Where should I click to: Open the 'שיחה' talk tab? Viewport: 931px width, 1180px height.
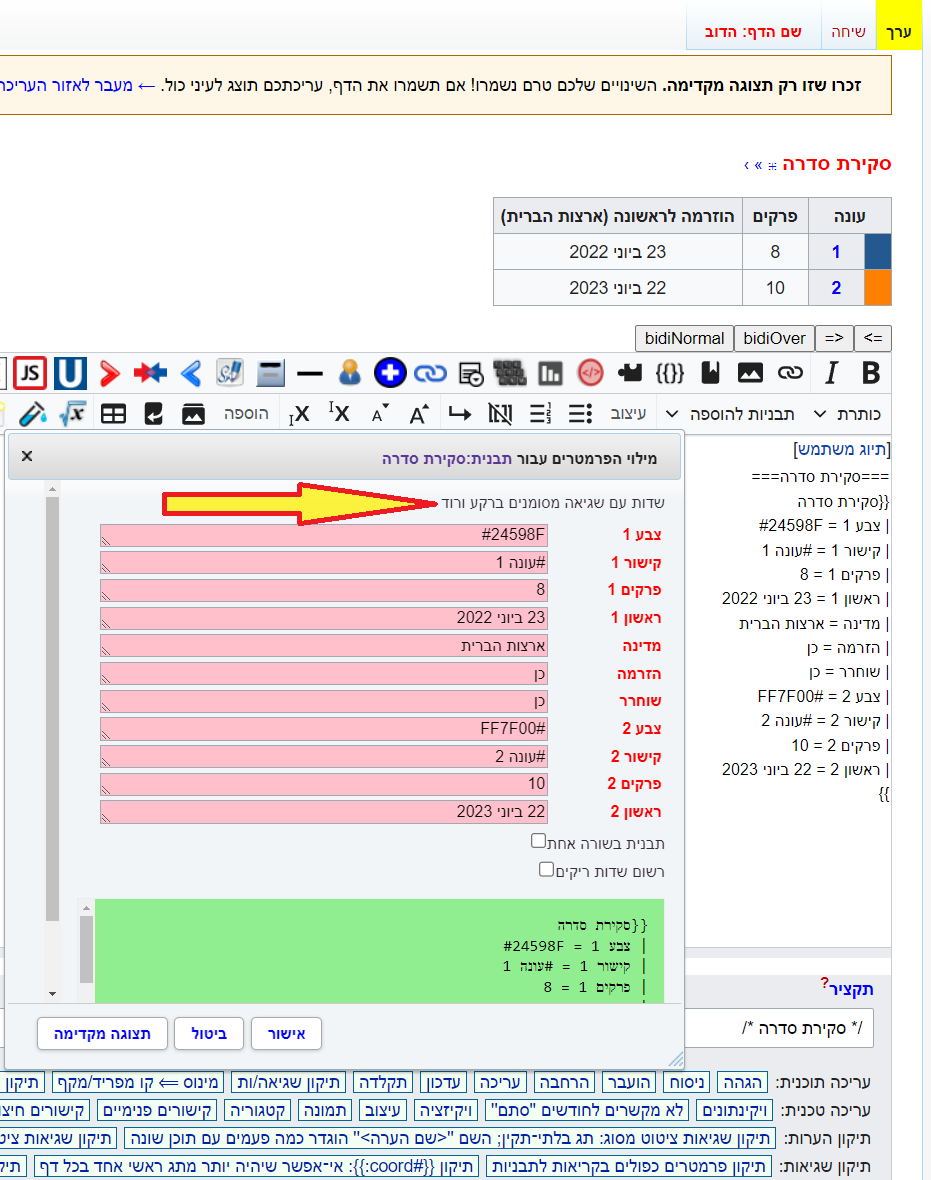coord(848,32)
